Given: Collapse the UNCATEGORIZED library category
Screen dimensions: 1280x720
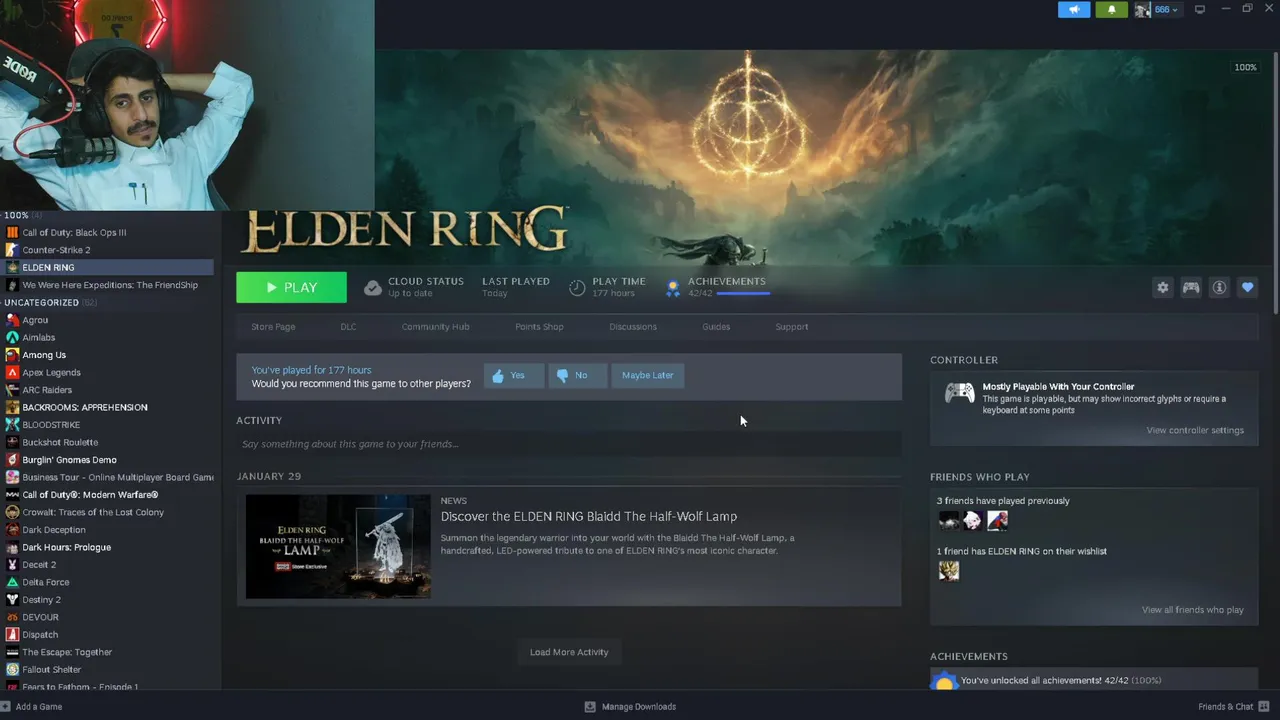Looking at the screenshot, I should (41, 302).
